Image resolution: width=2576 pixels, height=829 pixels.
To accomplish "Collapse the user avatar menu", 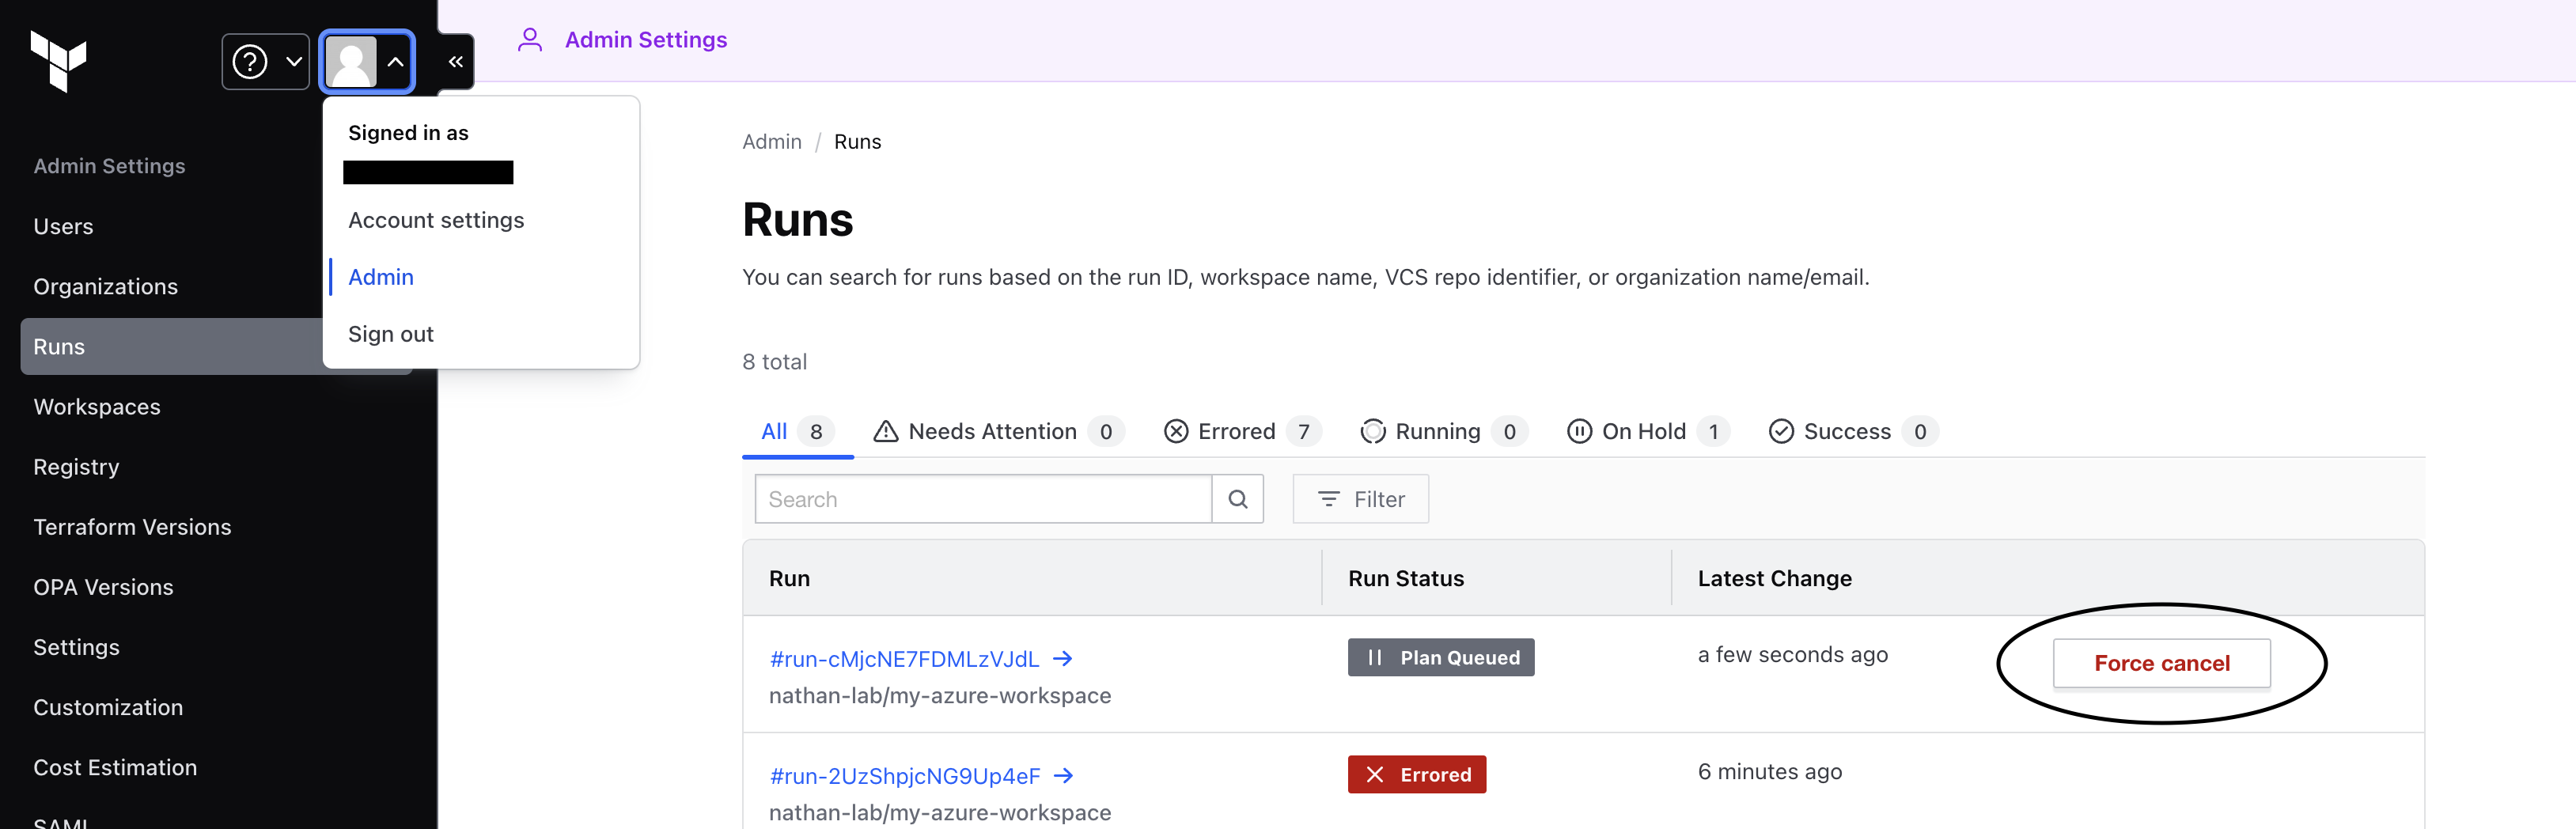I will (x=367, y=62).
